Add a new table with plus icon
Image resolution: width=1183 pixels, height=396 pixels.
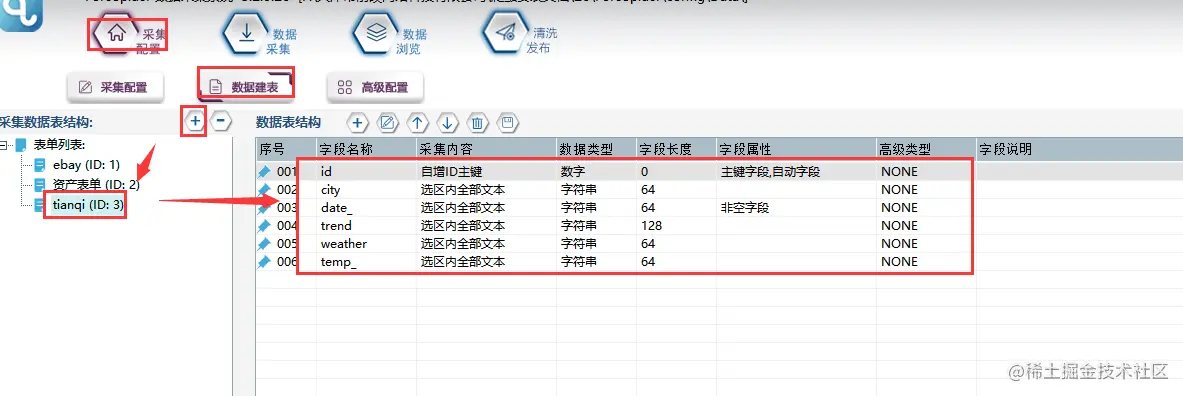point(195,121)
